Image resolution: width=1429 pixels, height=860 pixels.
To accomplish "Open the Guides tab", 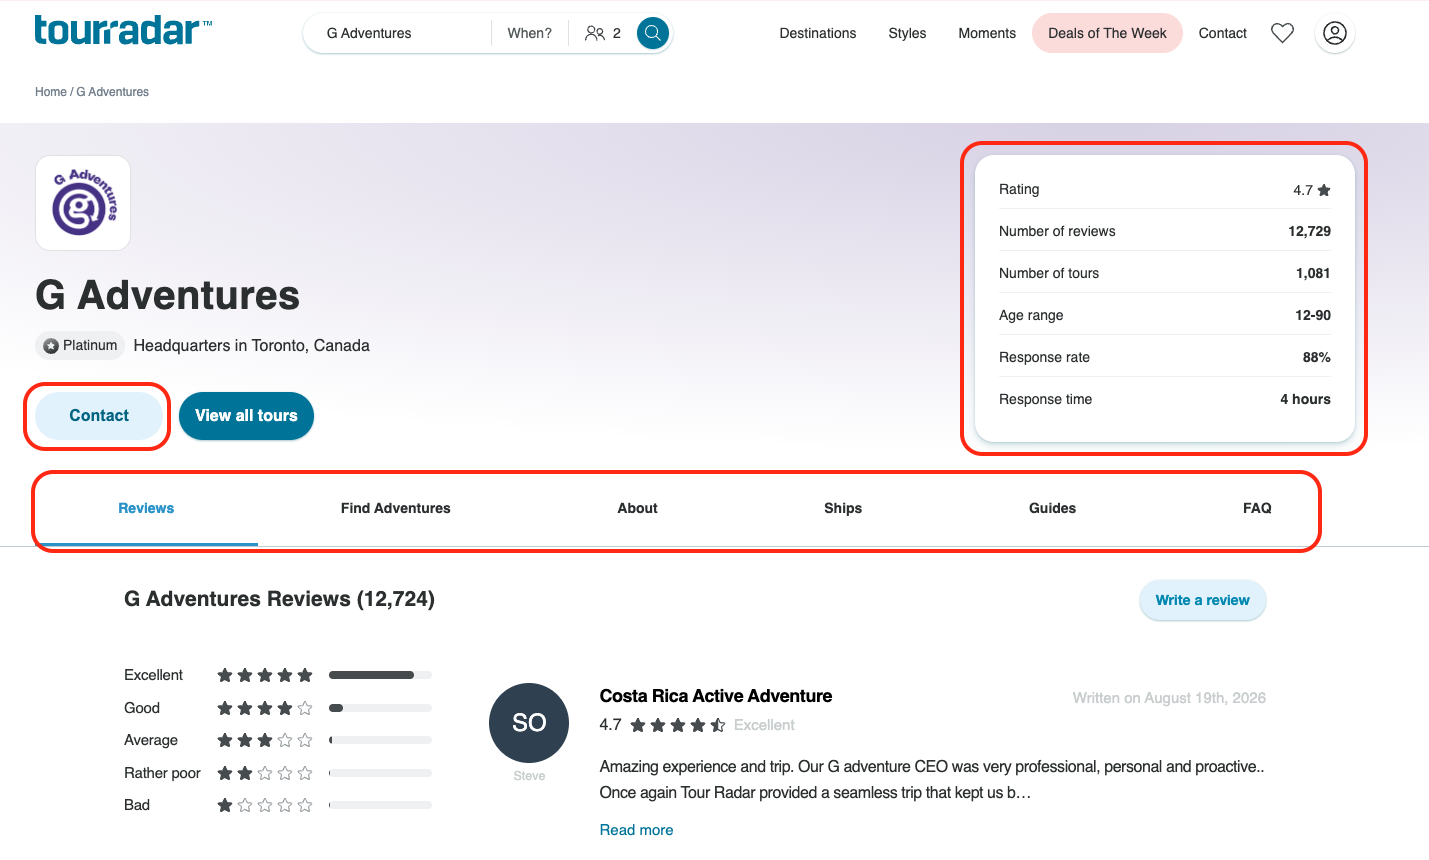I will [x=1052, y=508].
